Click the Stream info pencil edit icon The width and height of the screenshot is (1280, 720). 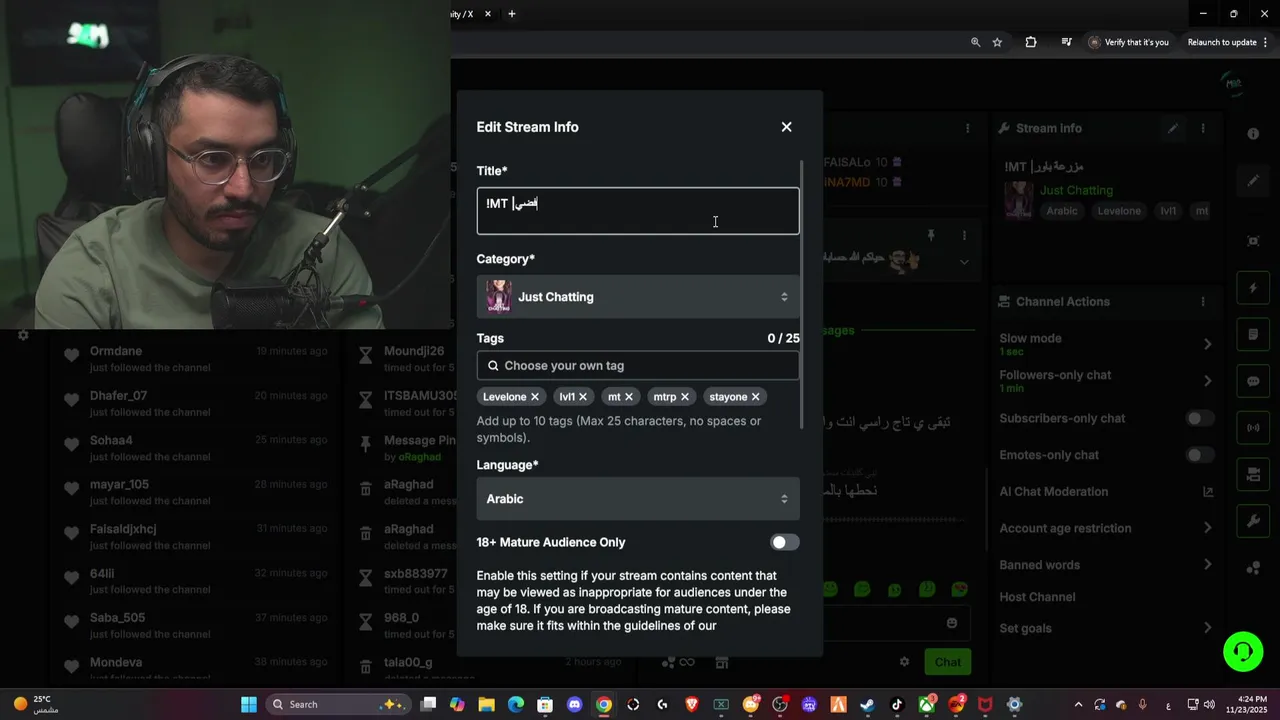[x=1173, y=128]
